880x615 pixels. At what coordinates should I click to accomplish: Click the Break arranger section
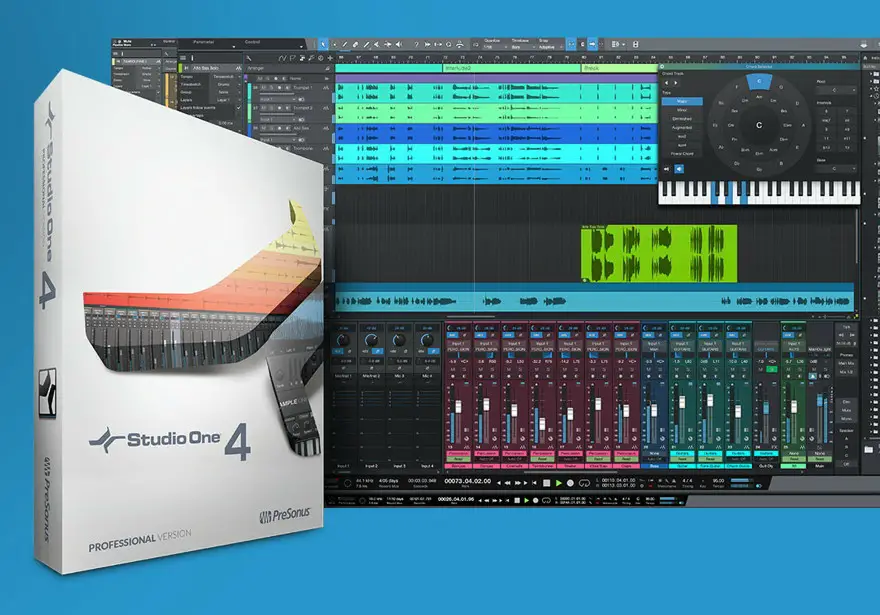[619, 68]
